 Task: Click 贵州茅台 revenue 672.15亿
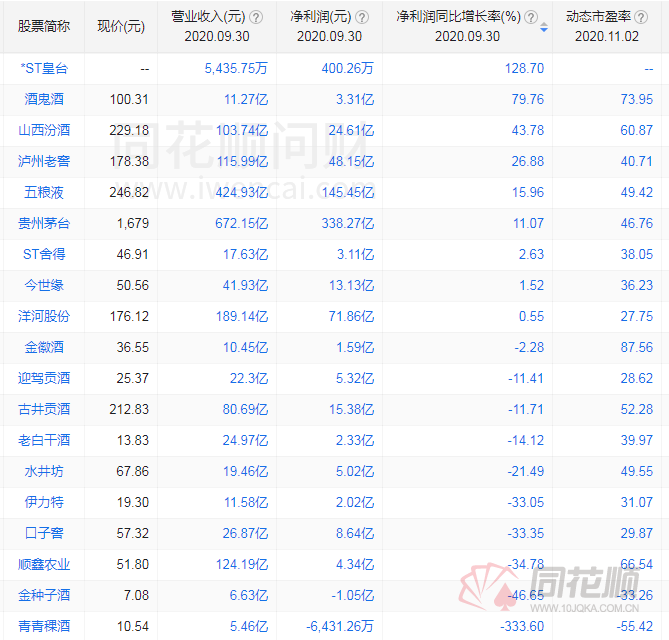(x=241, y=223)
